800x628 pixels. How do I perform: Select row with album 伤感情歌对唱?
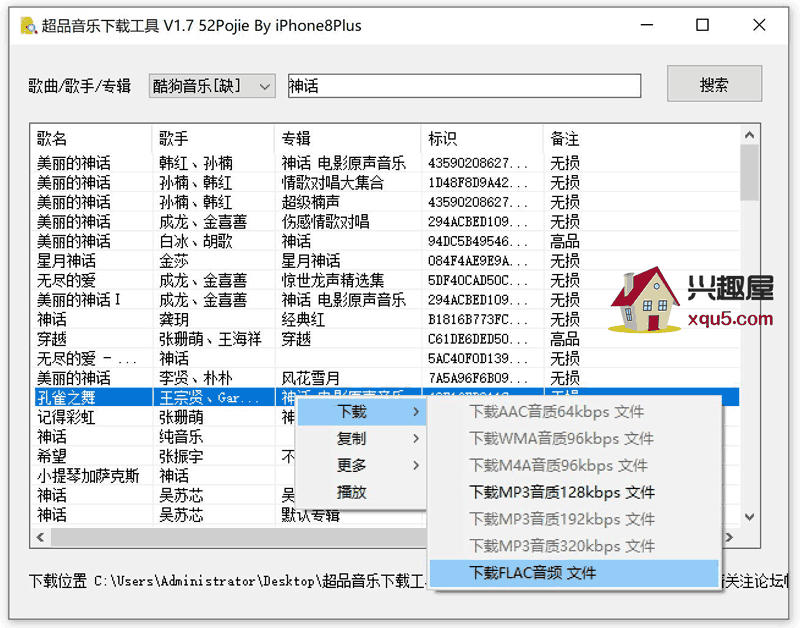(385, 221)
